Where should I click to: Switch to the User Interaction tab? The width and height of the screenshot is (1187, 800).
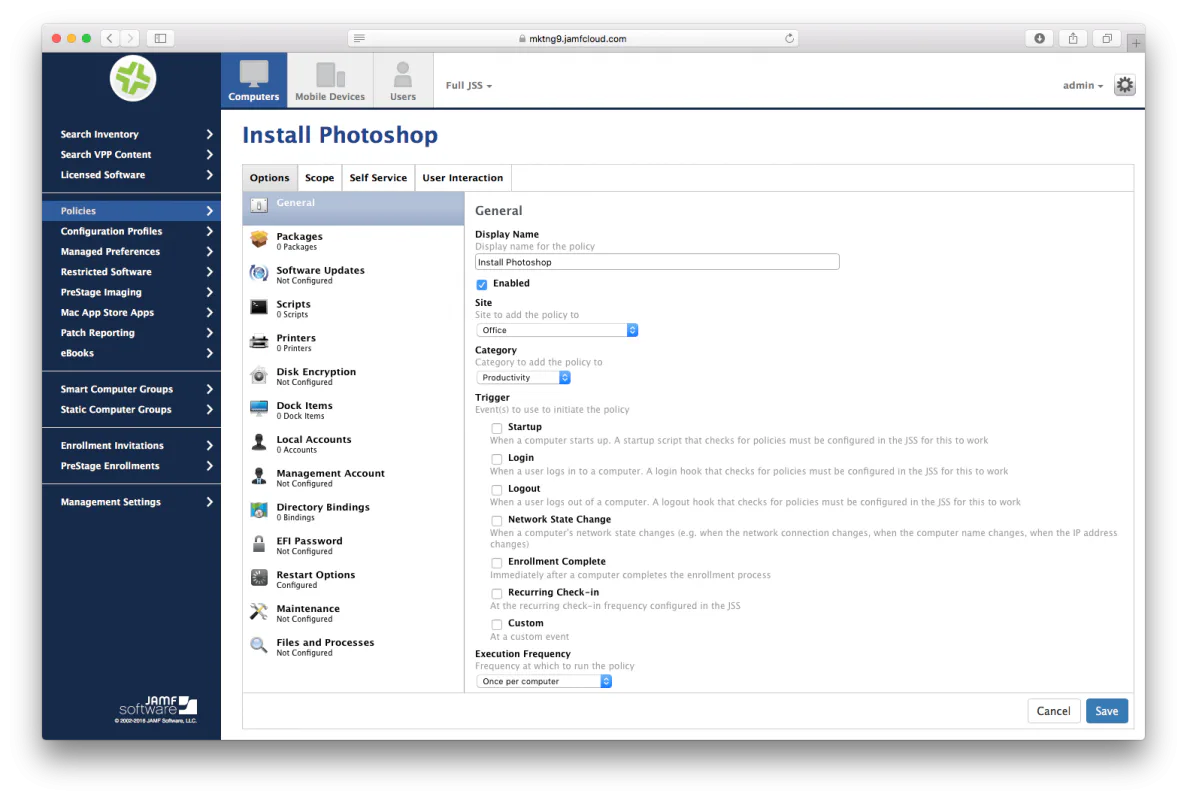(463, 178)
